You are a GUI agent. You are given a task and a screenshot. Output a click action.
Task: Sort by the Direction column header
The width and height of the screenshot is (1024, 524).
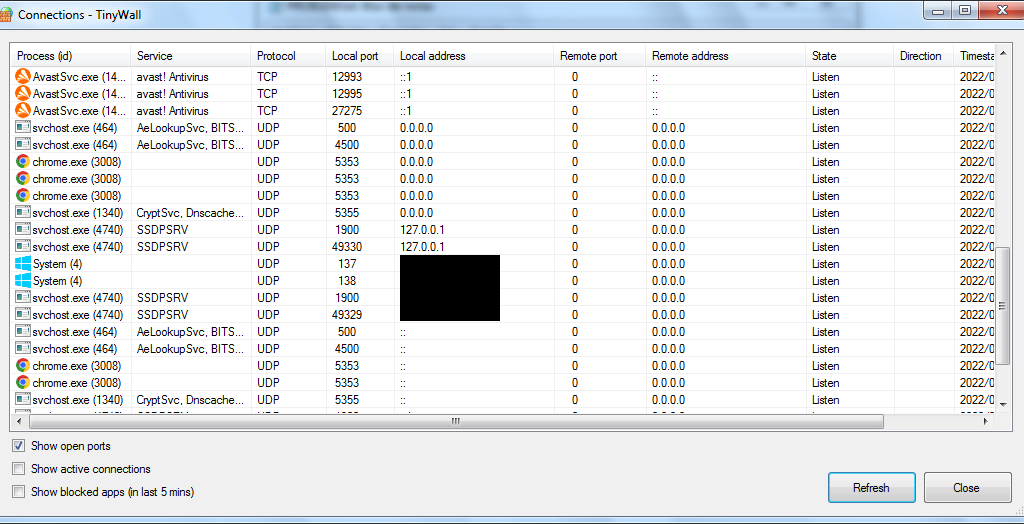[x=923, y=56]
